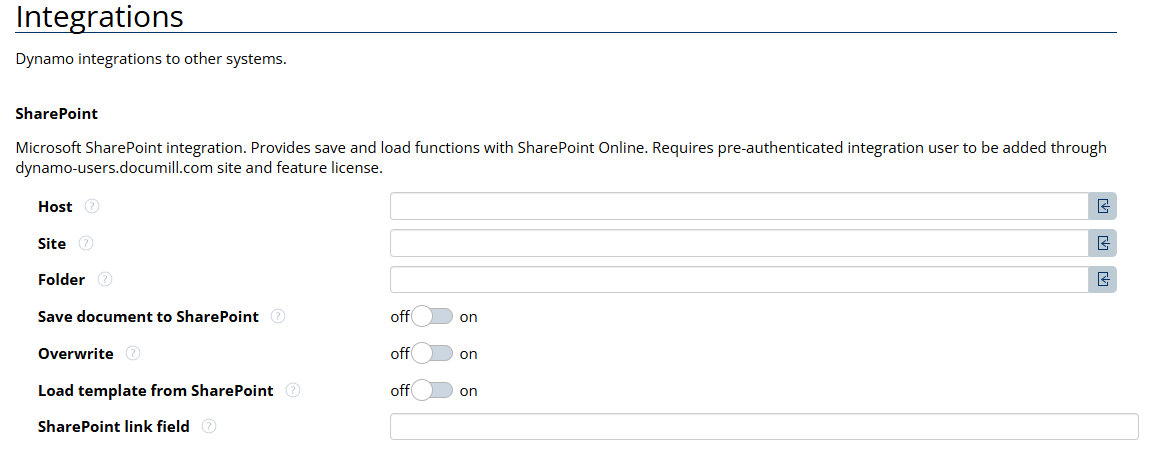This screenshot has height=456, width=1149.
Task: Open help for Save document to SharePoint
Action: click(x=278, y=317)
